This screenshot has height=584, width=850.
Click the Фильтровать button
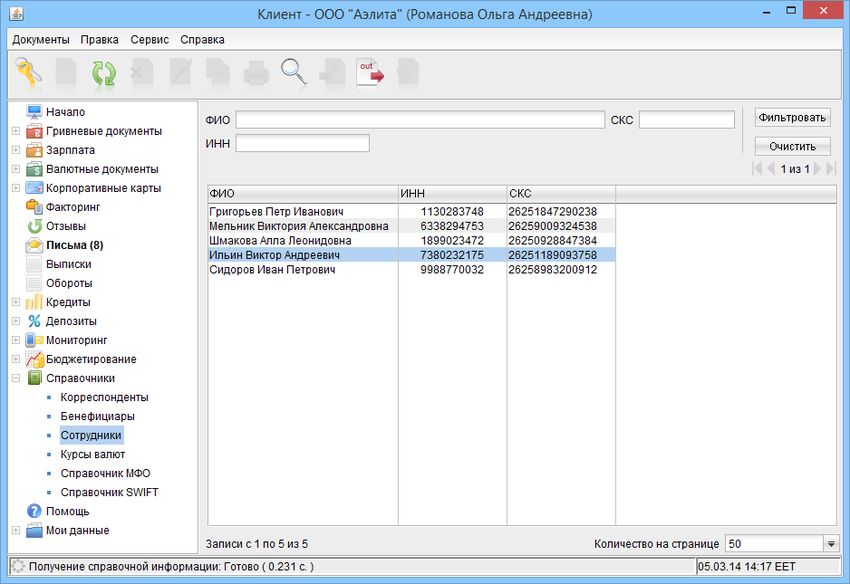click(x=792, y=117)
